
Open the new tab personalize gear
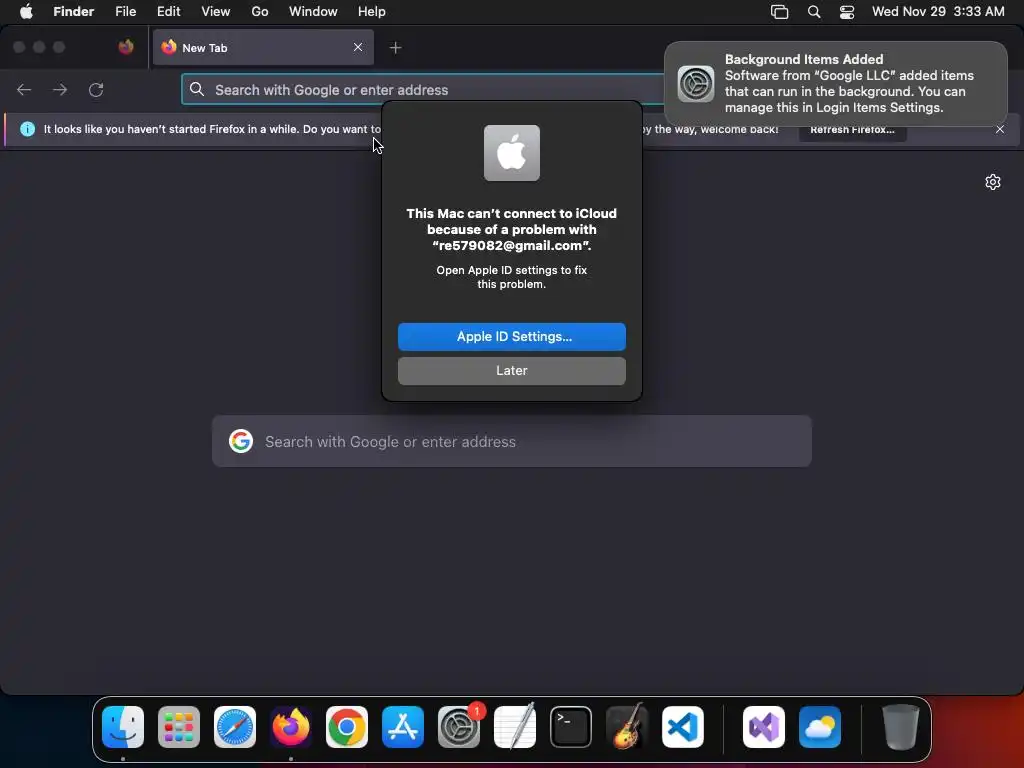pyautogui.click(x=993, y=182)
